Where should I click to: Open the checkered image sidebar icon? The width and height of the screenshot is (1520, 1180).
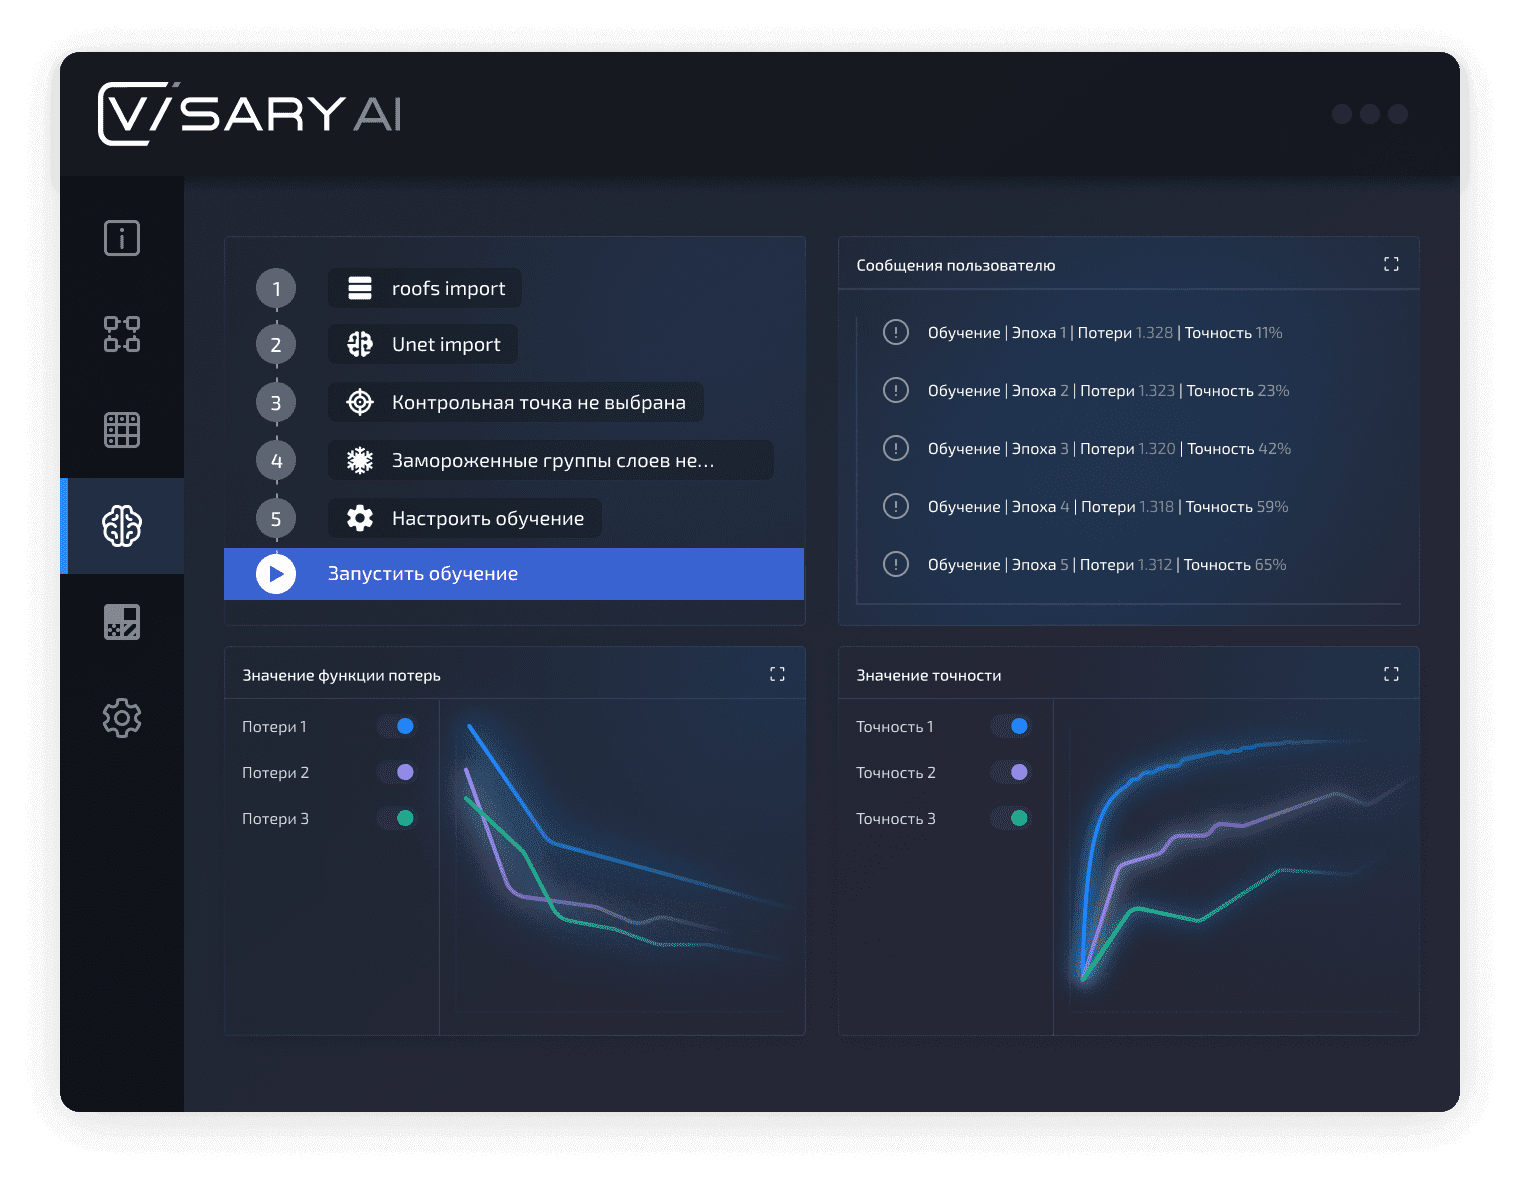(122, 622)
